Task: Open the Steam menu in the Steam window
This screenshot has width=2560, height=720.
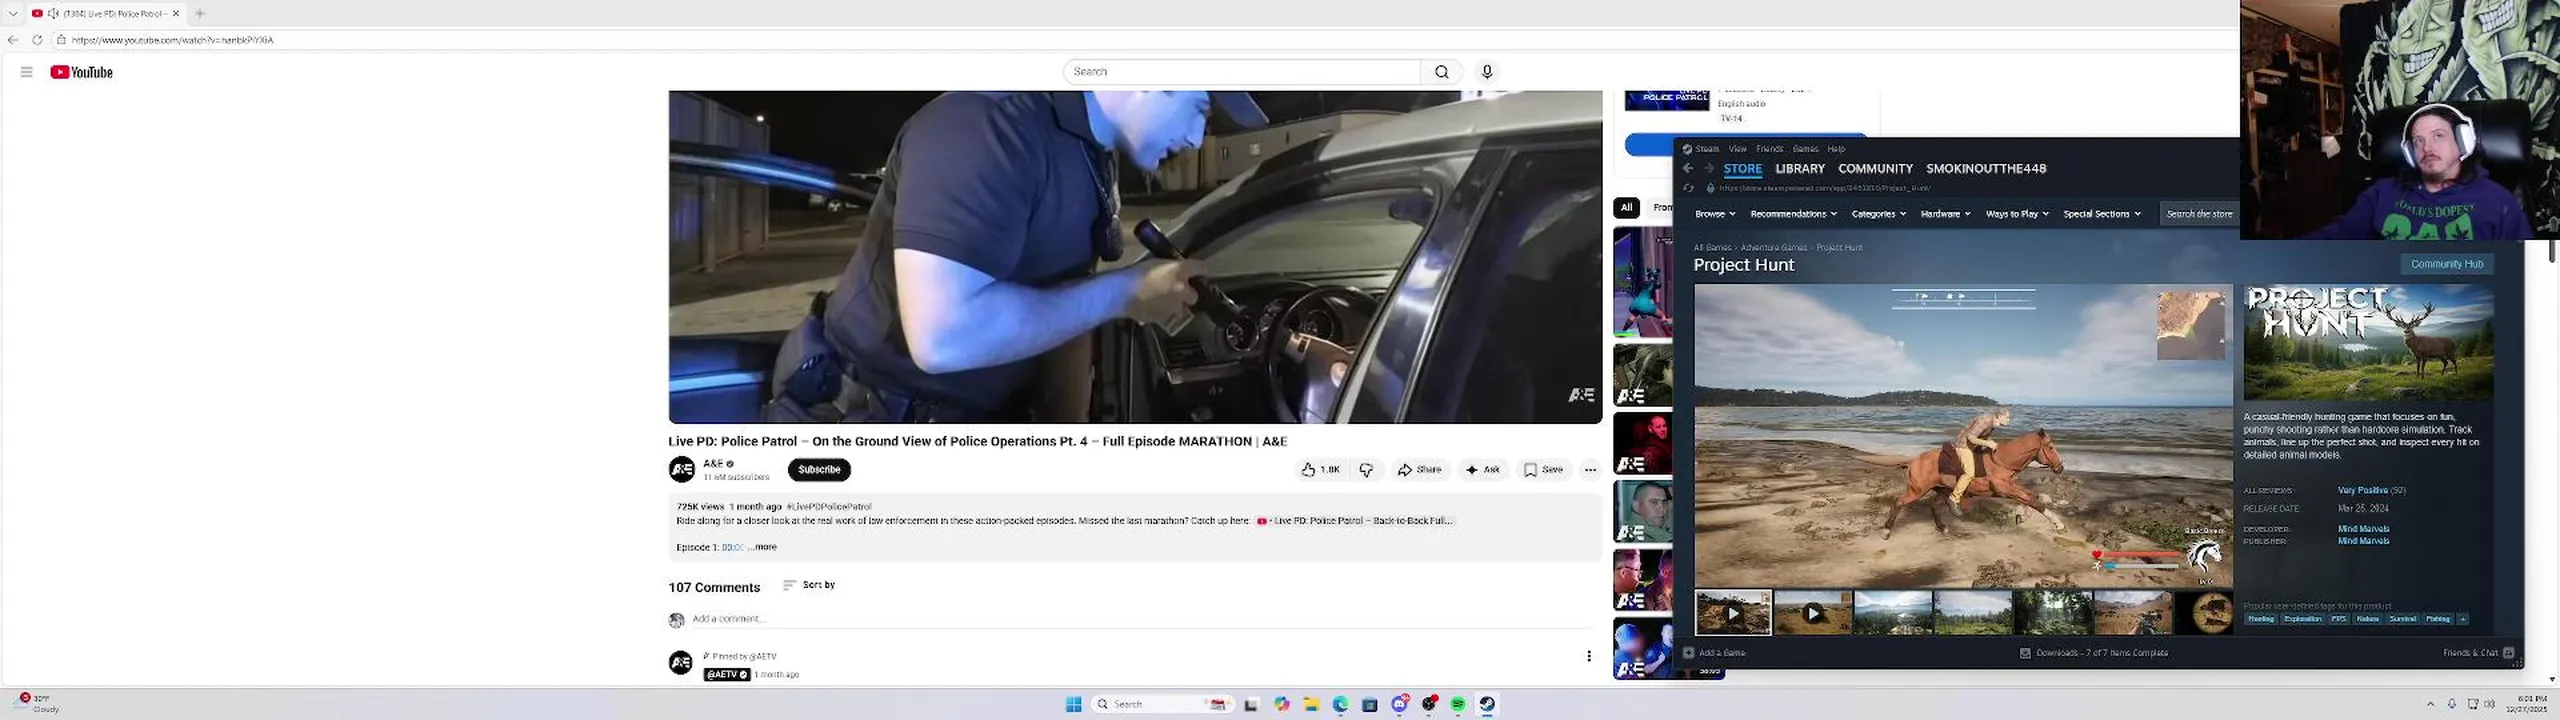Action: point(1706,149)
